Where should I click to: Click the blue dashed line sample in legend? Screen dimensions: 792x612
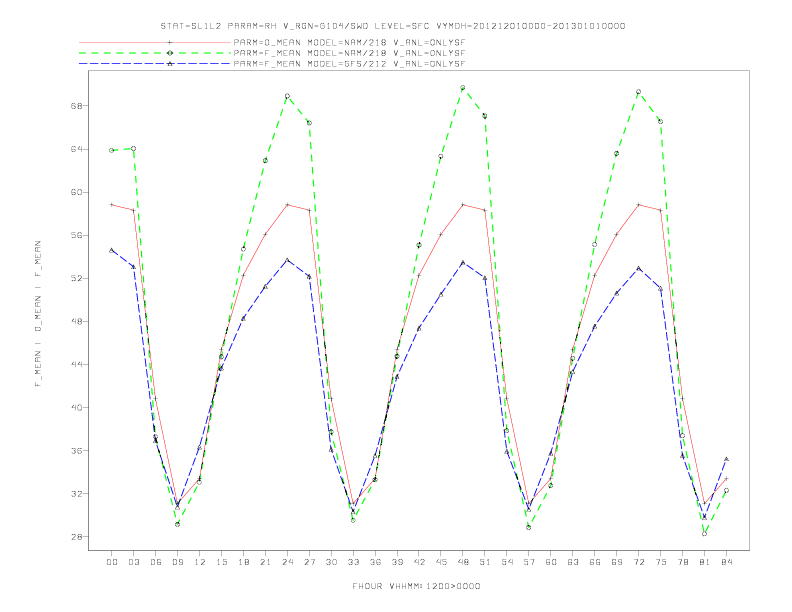click(155, 64)
